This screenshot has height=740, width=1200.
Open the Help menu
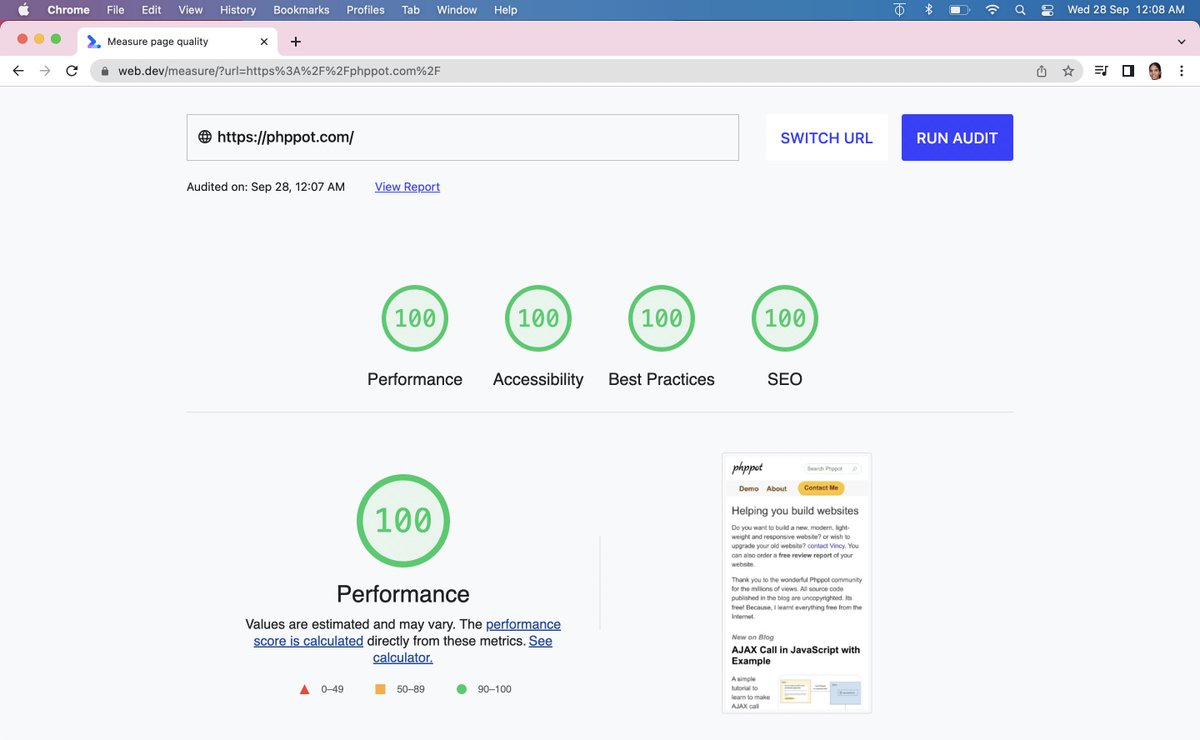(506, 10)
